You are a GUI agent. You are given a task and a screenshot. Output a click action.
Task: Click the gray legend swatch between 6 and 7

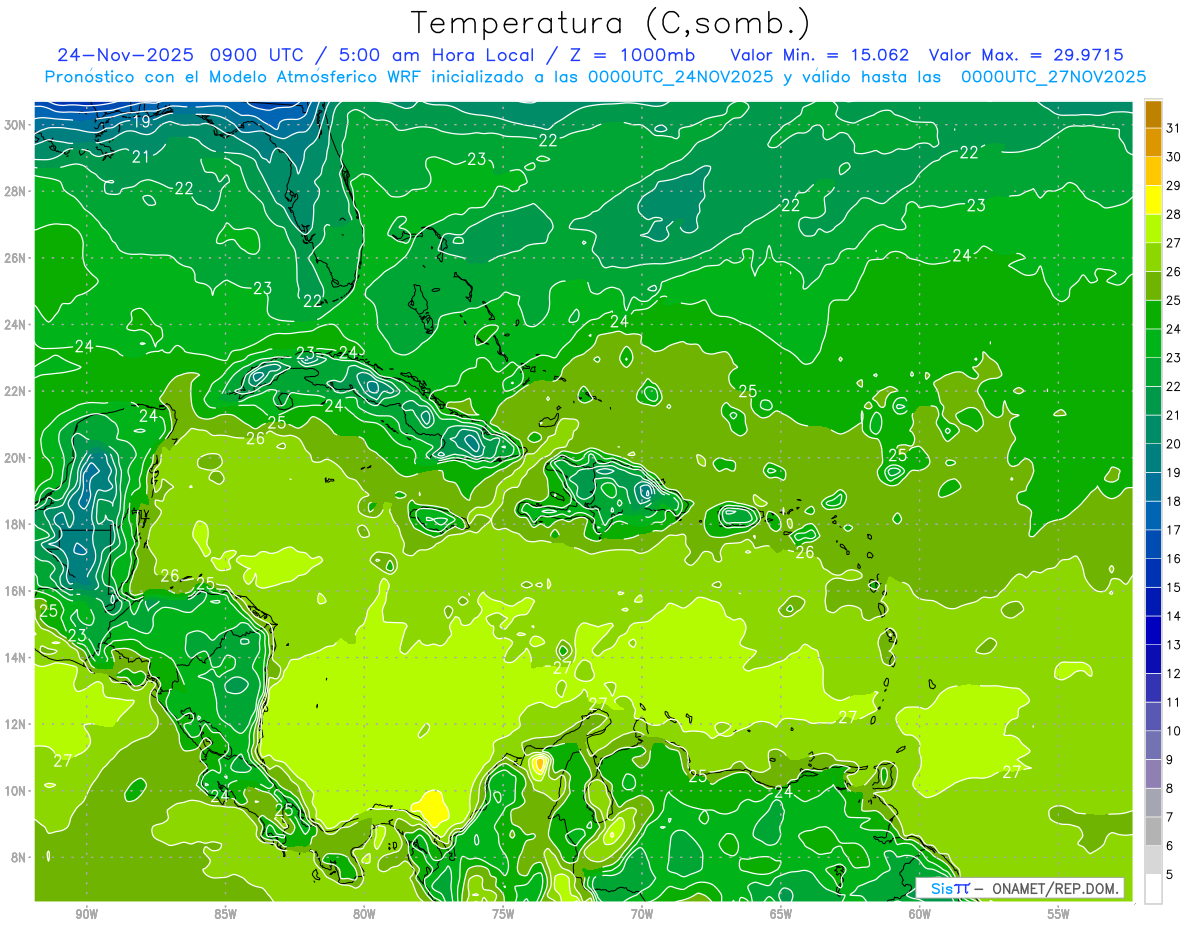tap(1153, 831)
